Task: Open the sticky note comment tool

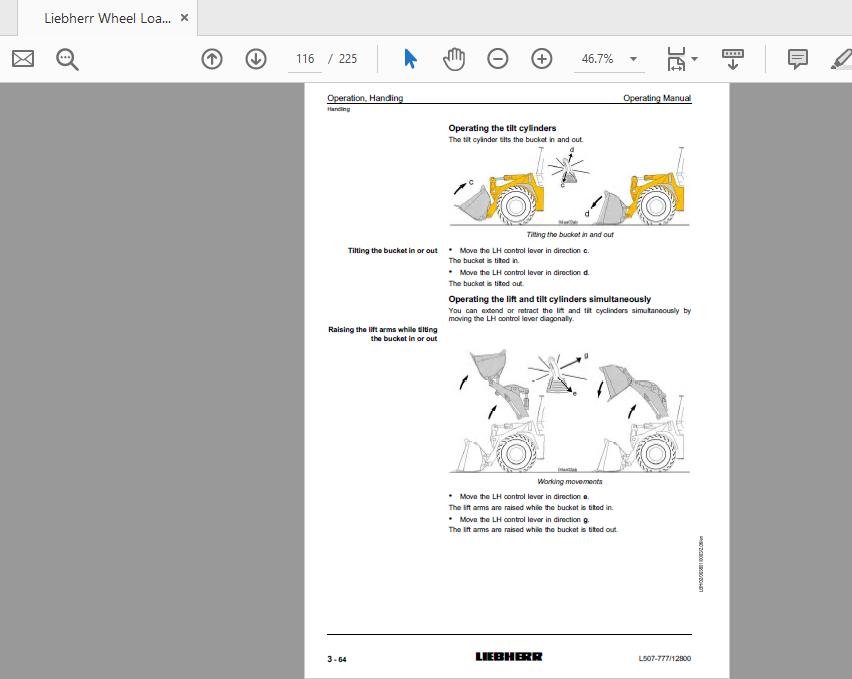Action: 796,59
